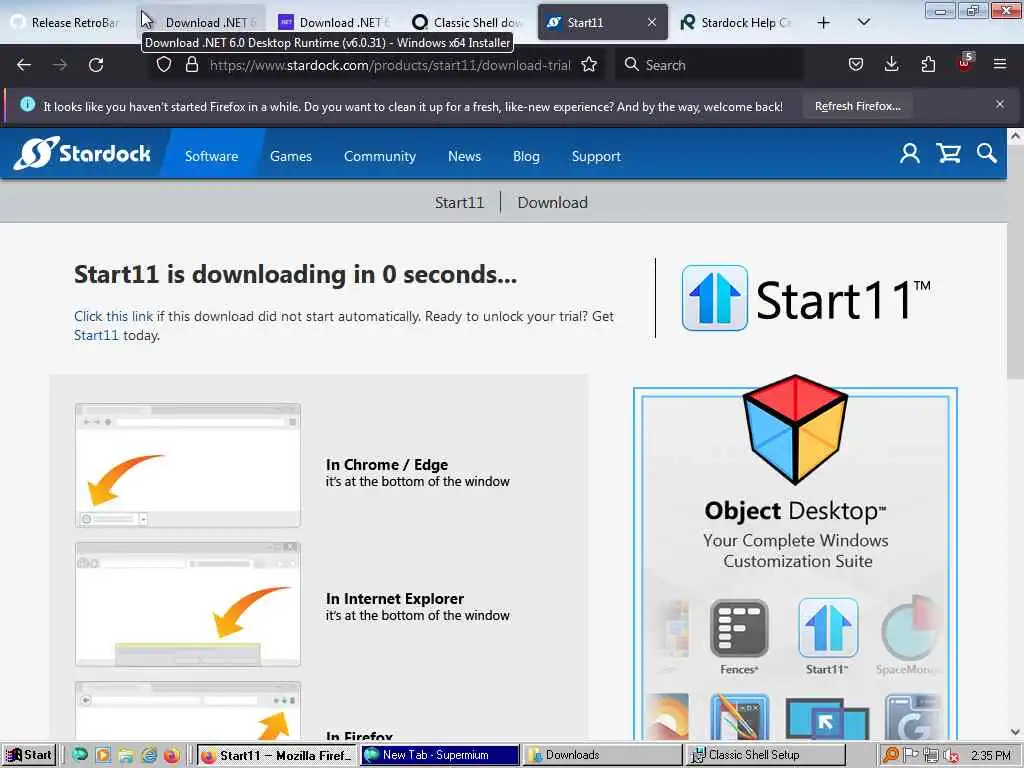Viewport: 1024px width, 768px height.
Task: Click the Start11 product logo
Action: click(x=807, y=298)
